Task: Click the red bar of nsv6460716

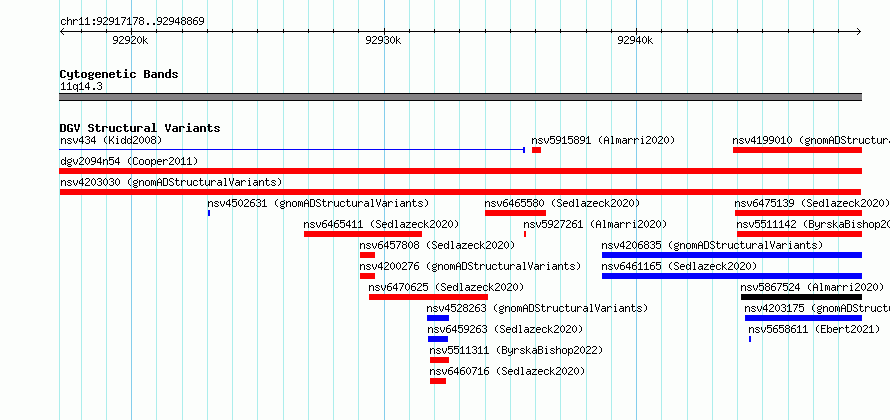Action: pos(438,381)
